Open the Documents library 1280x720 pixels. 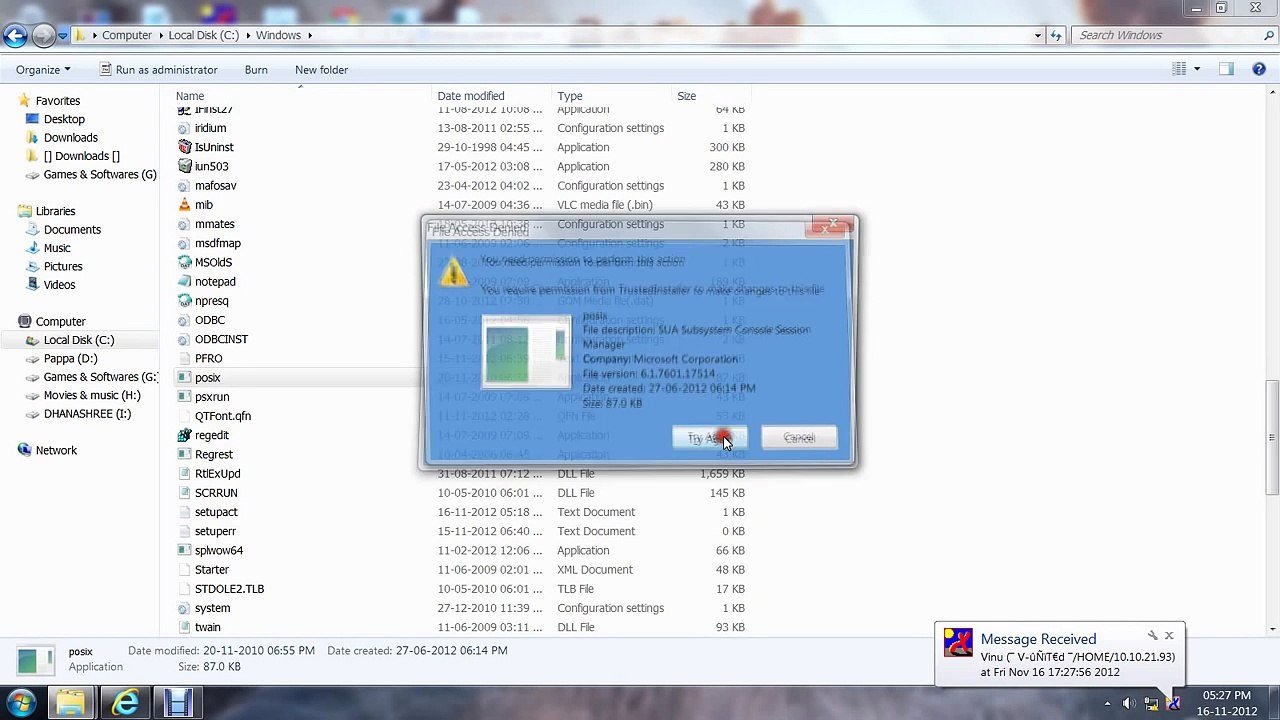[x=72, y=230]
